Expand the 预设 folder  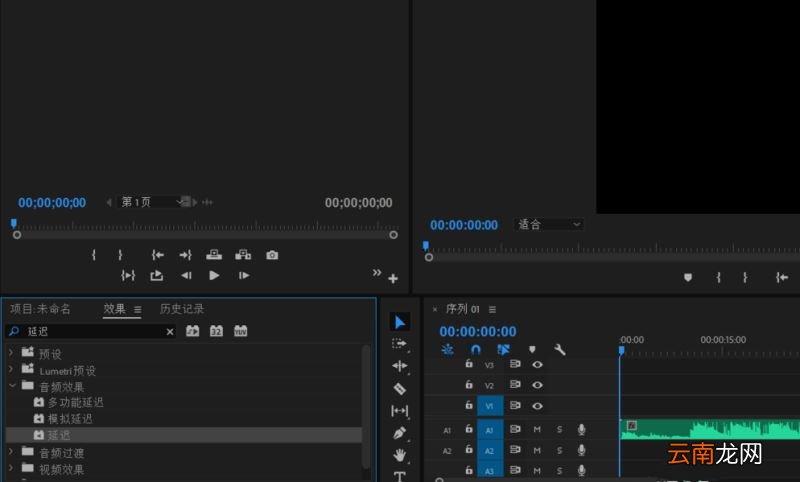pyautogui.click(x=11, y=353)
